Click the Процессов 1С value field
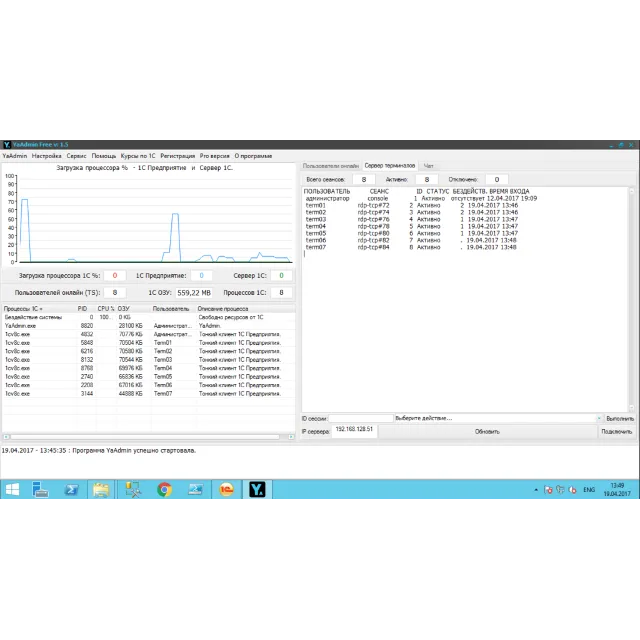 coord(281,293)
